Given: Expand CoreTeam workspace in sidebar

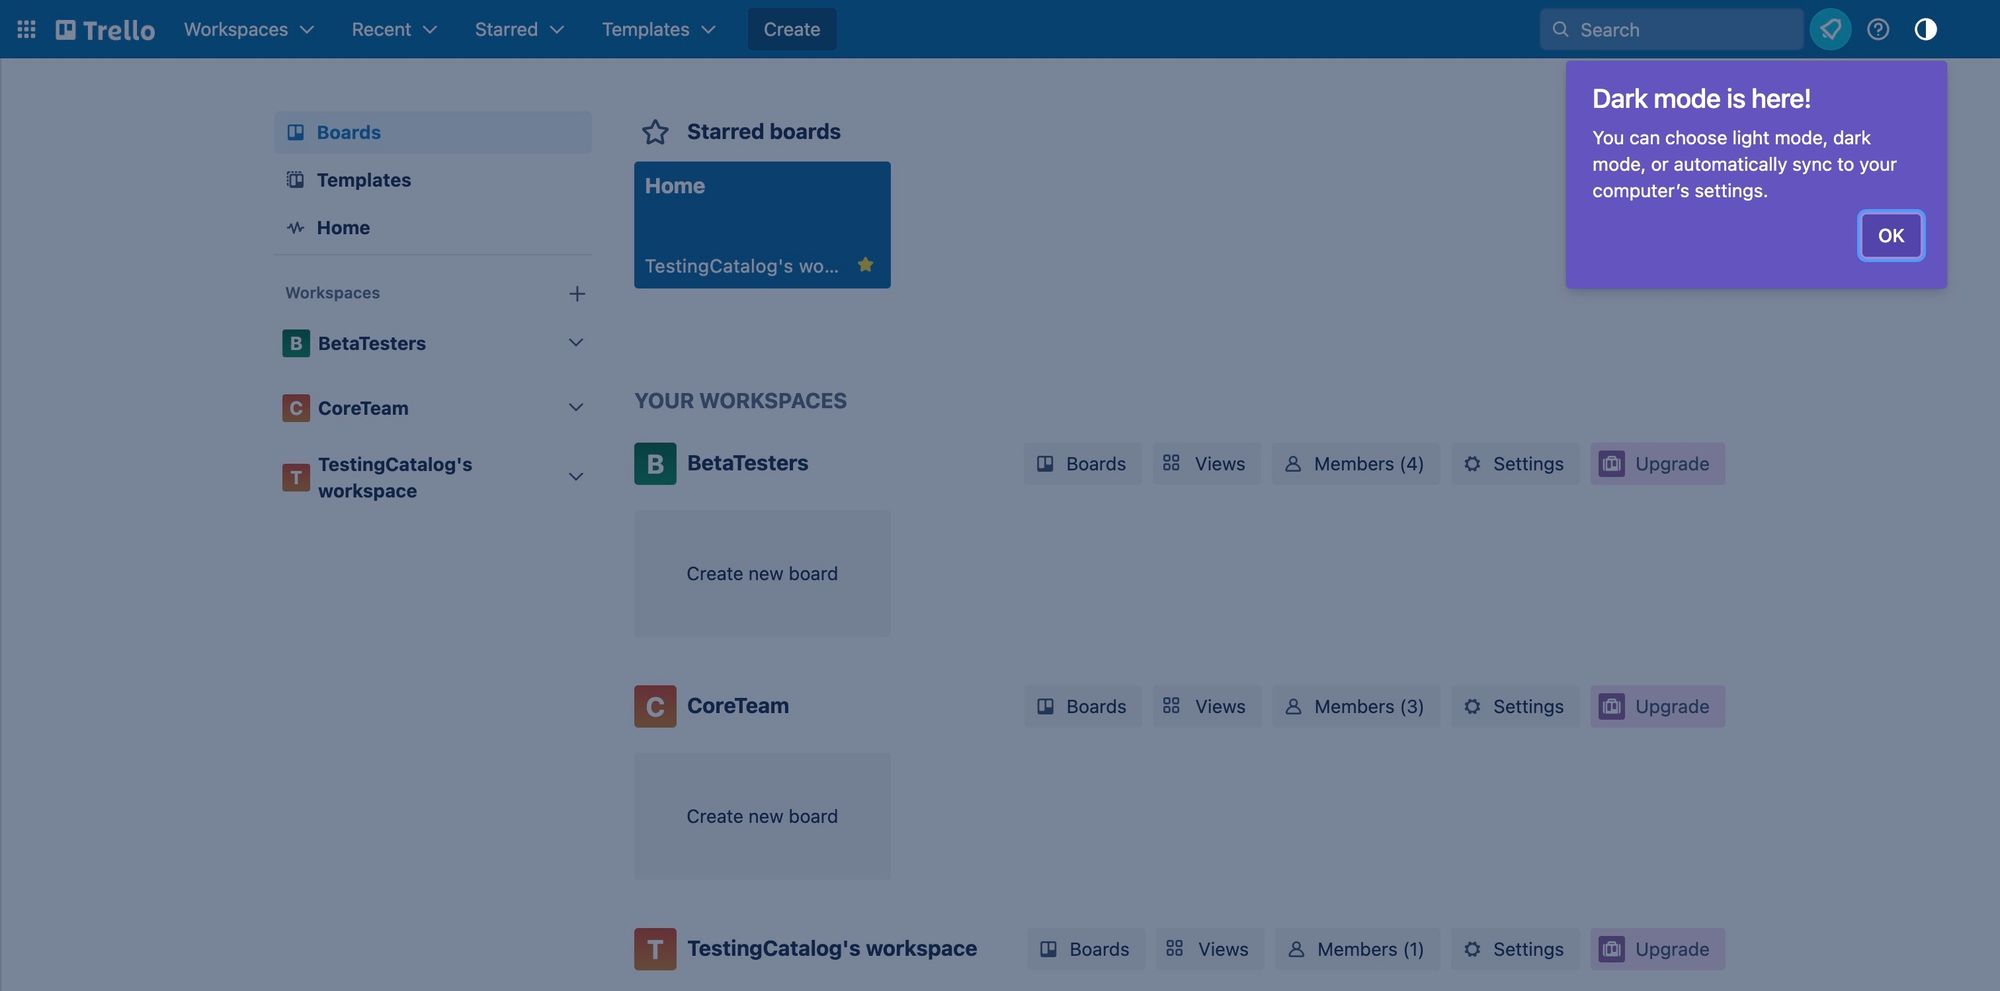Looking at the screenshot, I should (576, 408).
